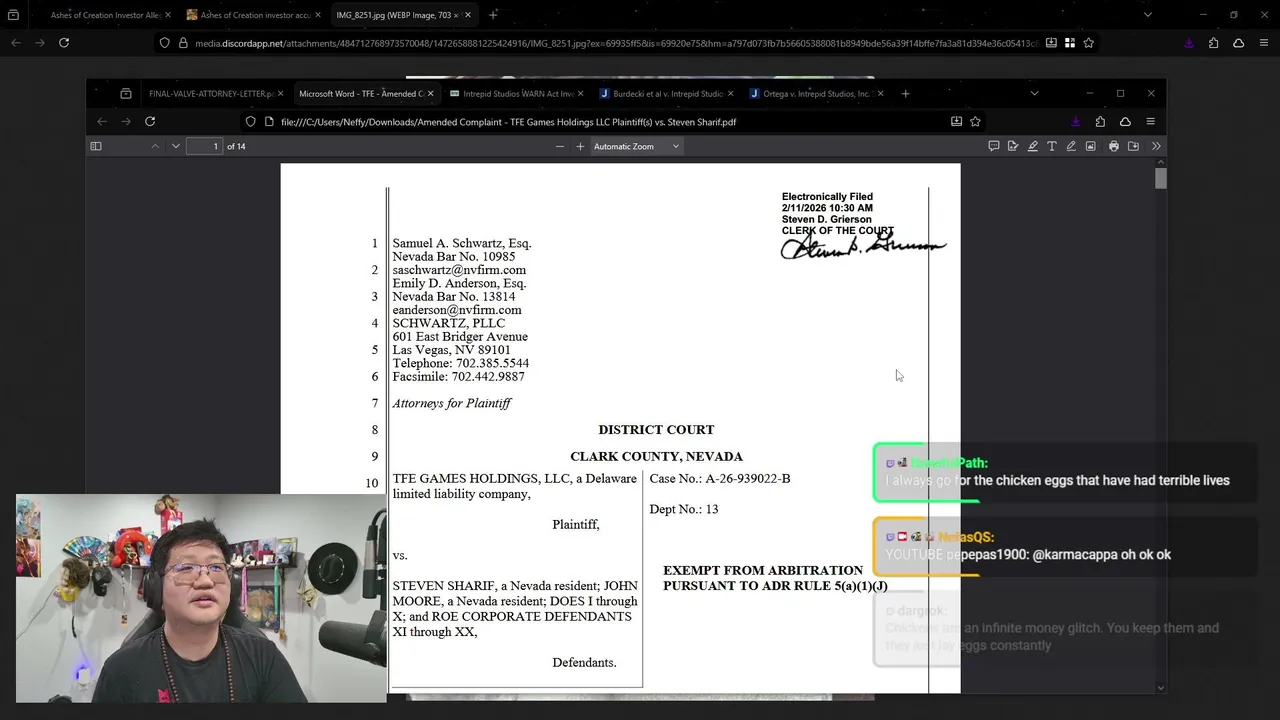1280x720 pixels.
Task: Go to previous PDF page
Action: (x=155, y=146)
